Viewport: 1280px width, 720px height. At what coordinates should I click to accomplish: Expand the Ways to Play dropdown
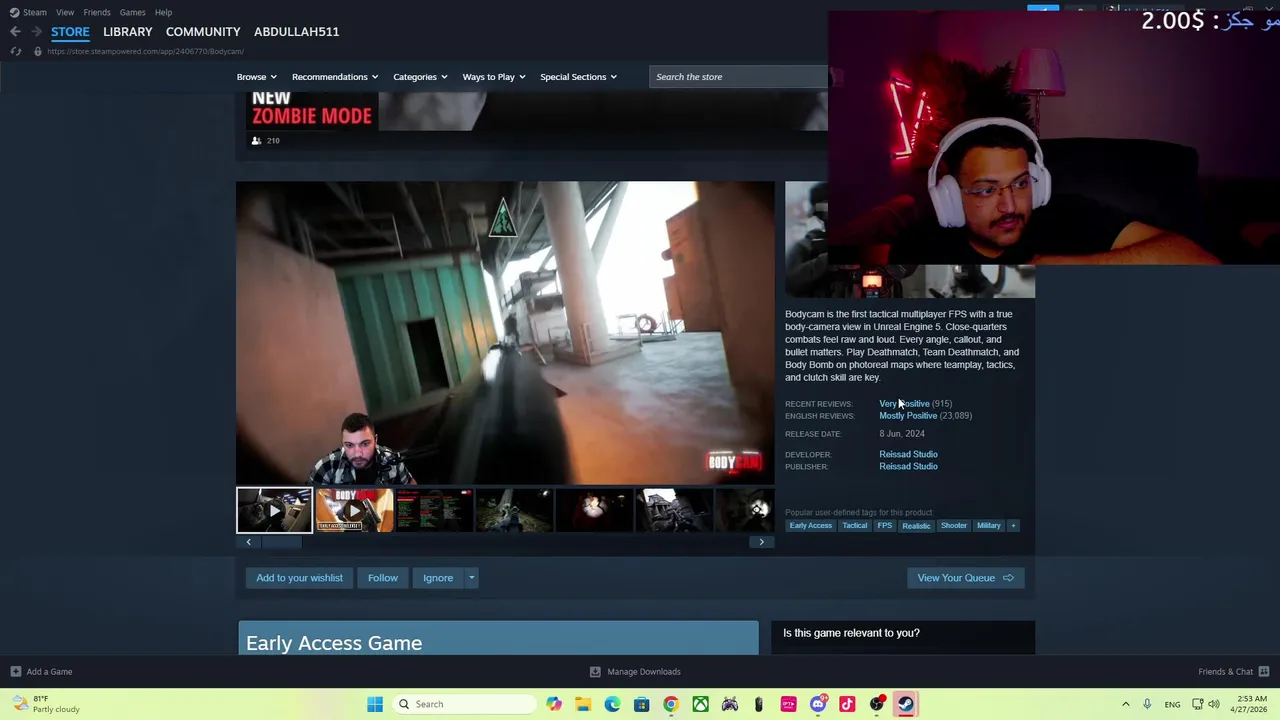[x=494, y=77]
